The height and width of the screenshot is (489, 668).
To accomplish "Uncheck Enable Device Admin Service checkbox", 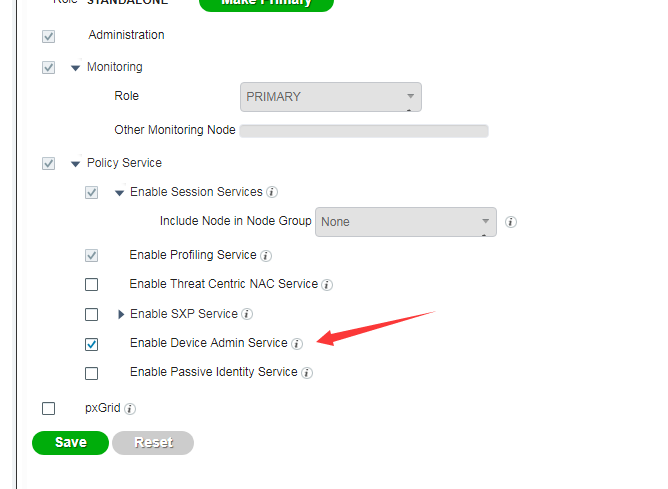I will coord(92,344).
